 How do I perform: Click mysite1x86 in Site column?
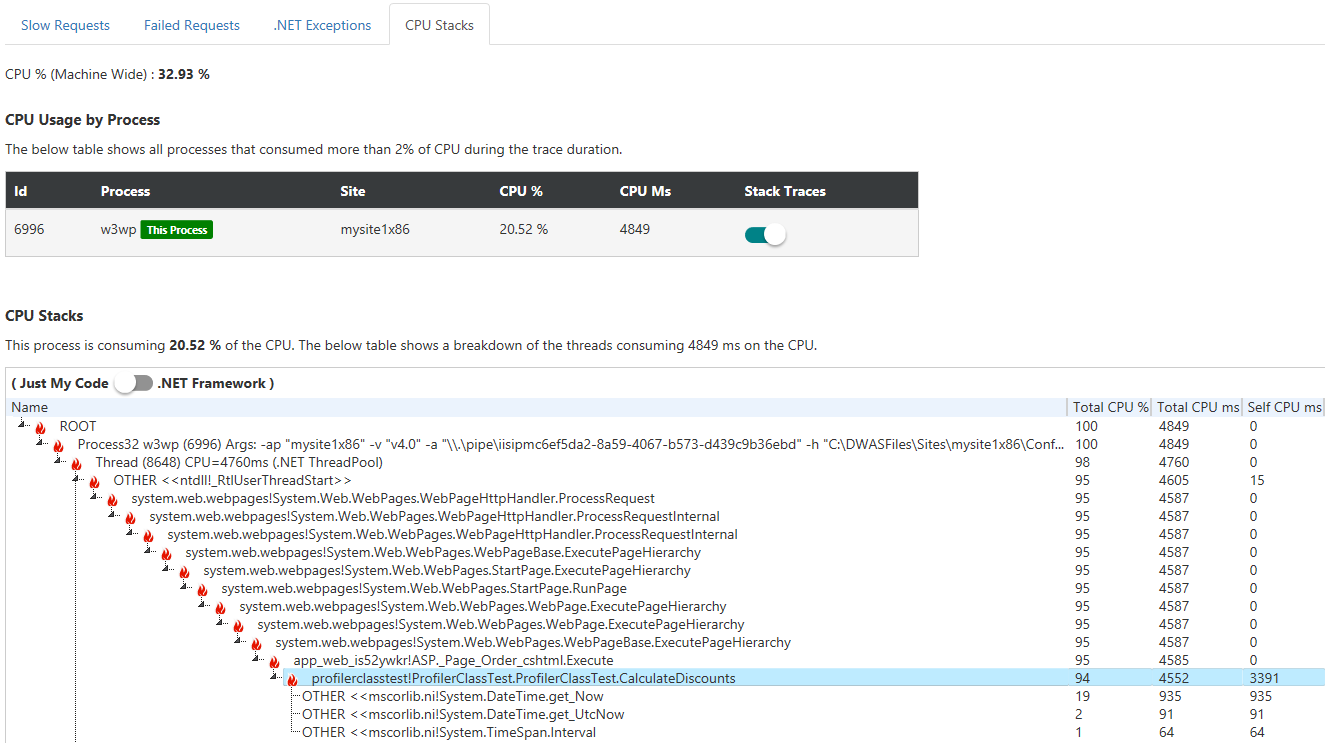[x=375, y=229]
